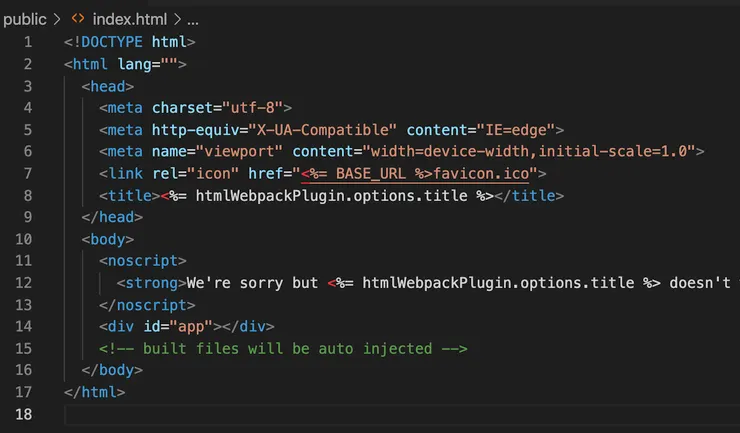The image size is (740, 433).
Task: Click line number 1 in the gutter
Action: (27, 42)
